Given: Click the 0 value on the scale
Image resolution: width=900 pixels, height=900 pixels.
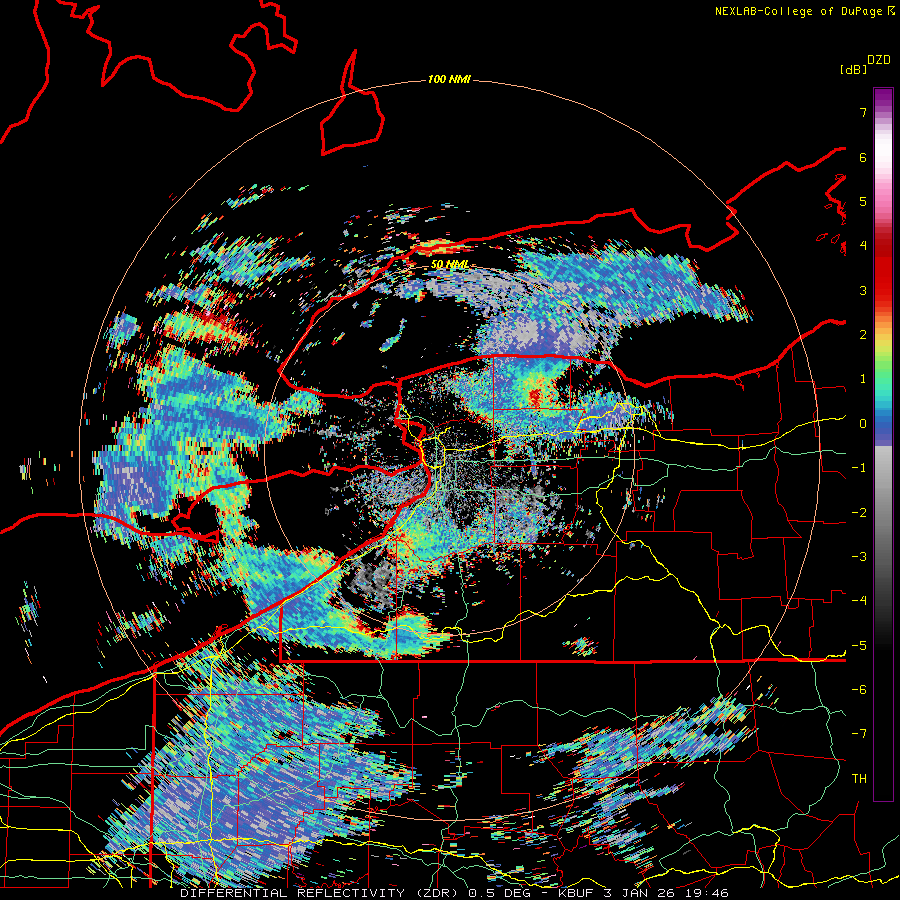Looking at the screenshot, I should pos(863,424).
